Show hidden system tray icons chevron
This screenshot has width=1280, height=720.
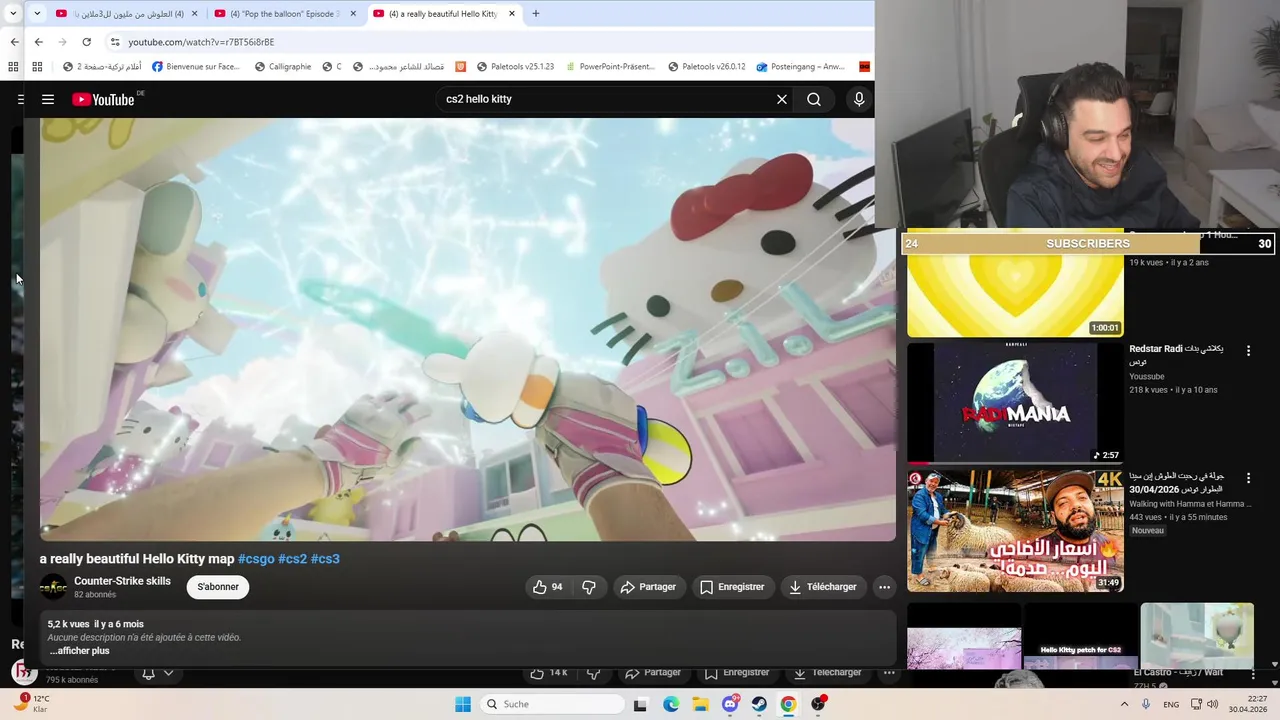point(1124,704)
